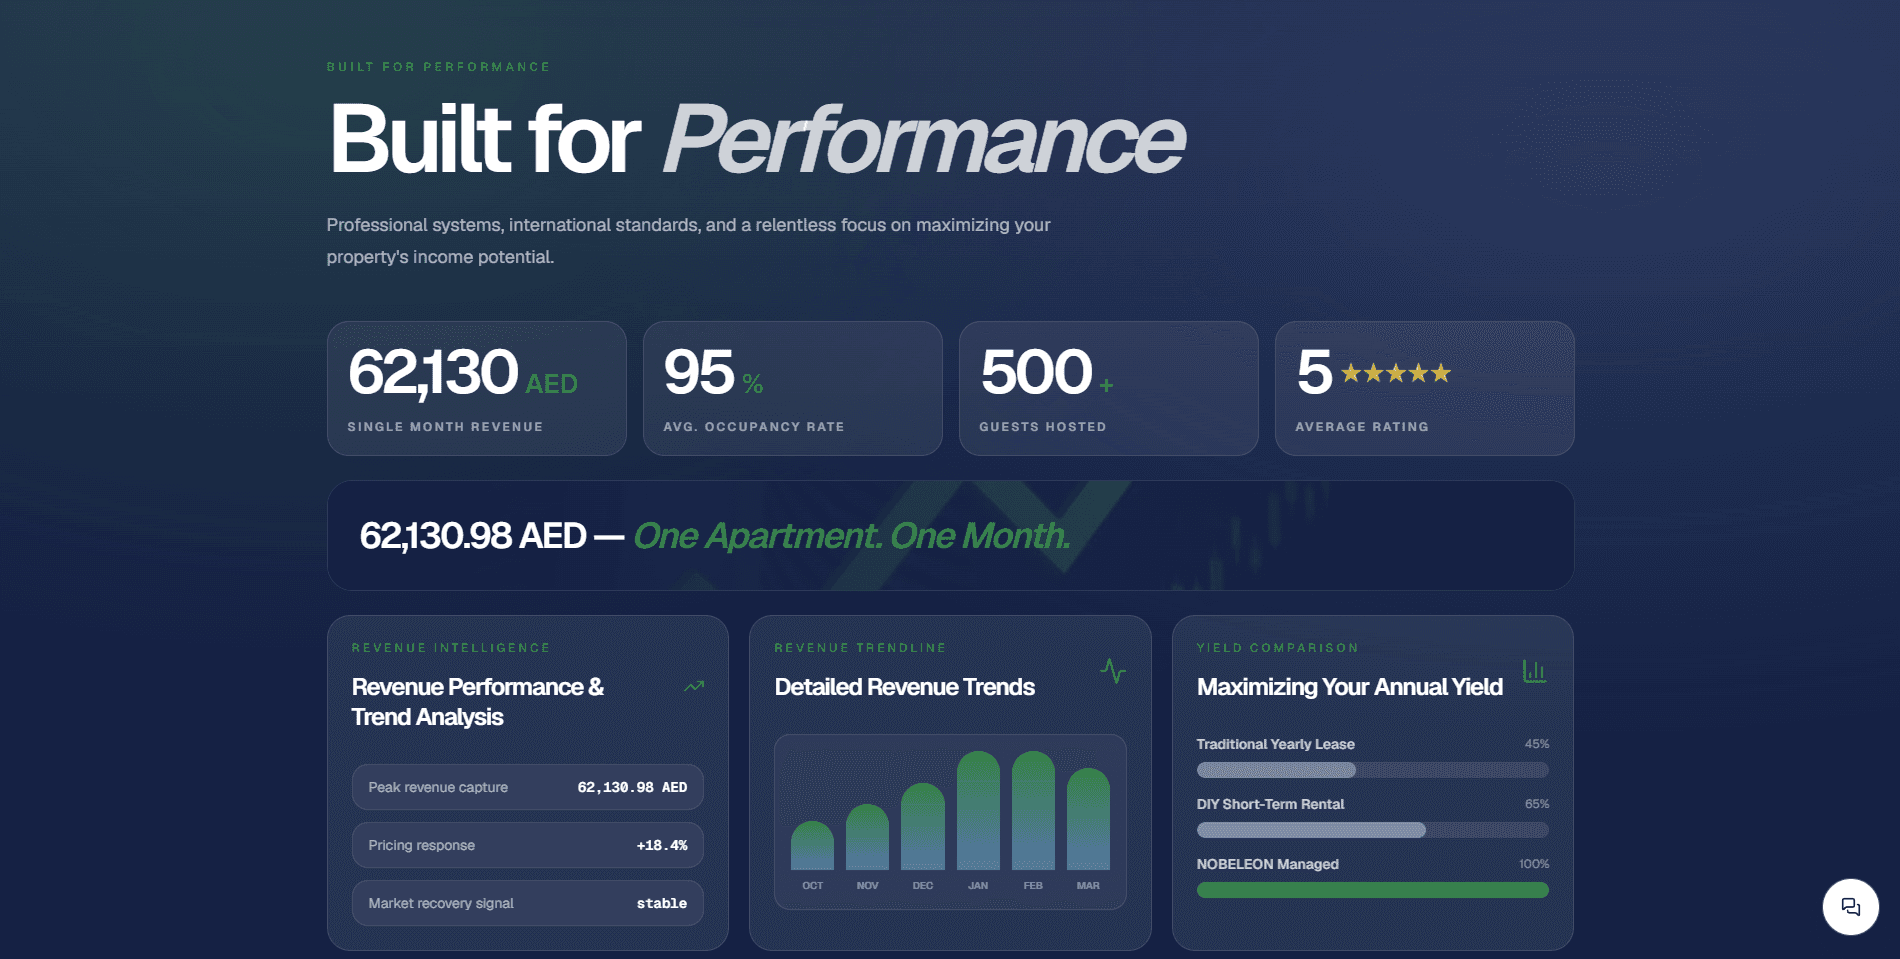Viewport: 1900px width, 959px height.
Task: Click the DEC bar in revenue chart
Action: pos(923,826)
